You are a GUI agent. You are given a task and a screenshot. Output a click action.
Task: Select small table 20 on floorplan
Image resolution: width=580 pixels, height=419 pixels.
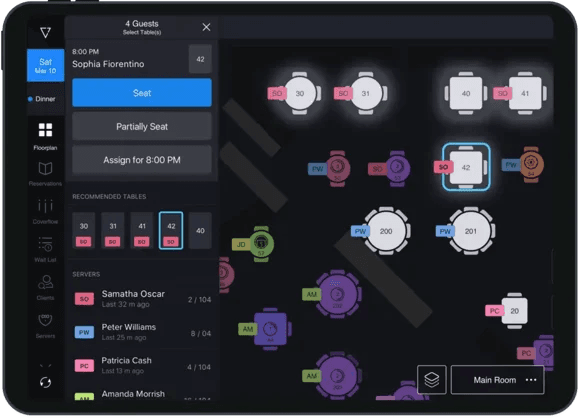pyautogui.click(x=515, y=311)
